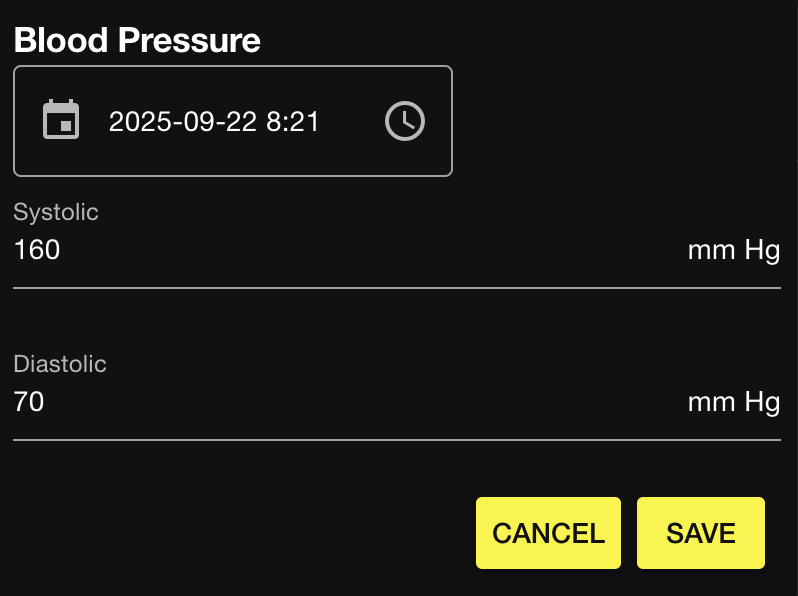This screenshot has width=798, height=596.
Task: Click the Blood Pressure heading
Action: [x=137, y=40]
